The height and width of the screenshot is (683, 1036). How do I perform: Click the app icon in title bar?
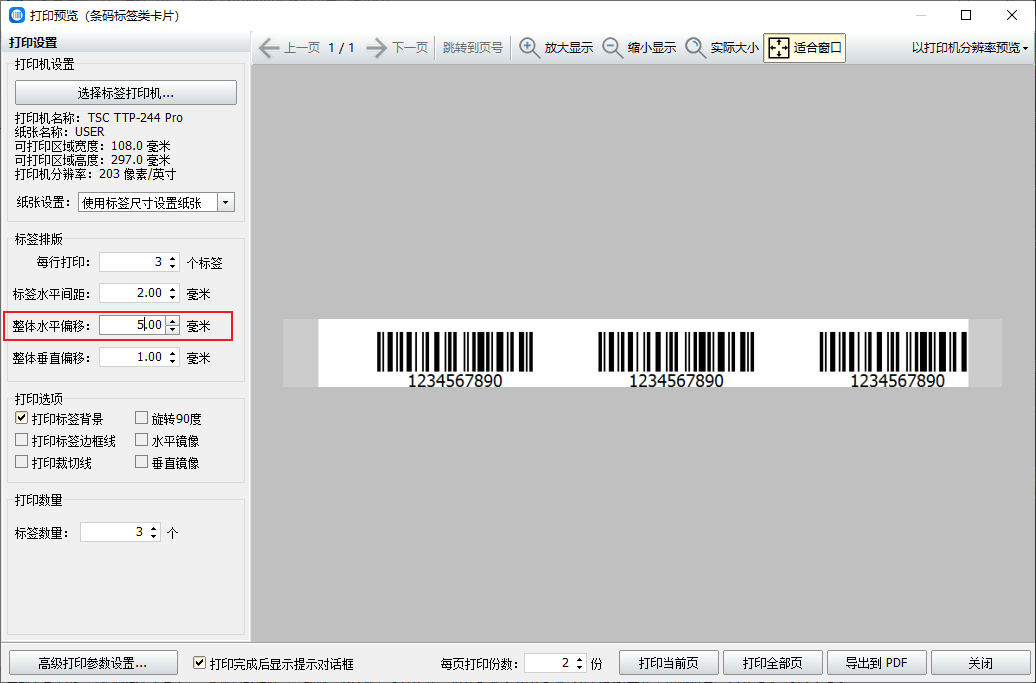(x=17, y=15)
